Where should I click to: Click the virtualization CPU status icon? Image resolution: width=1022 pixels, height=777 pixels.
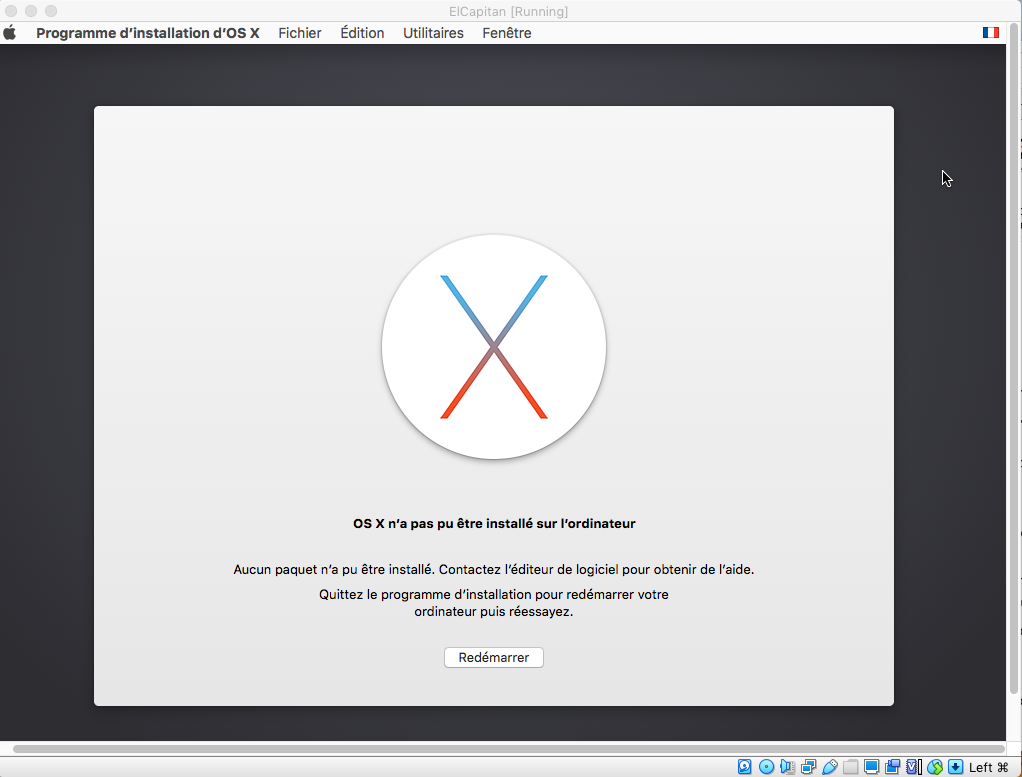click(914, 767)
